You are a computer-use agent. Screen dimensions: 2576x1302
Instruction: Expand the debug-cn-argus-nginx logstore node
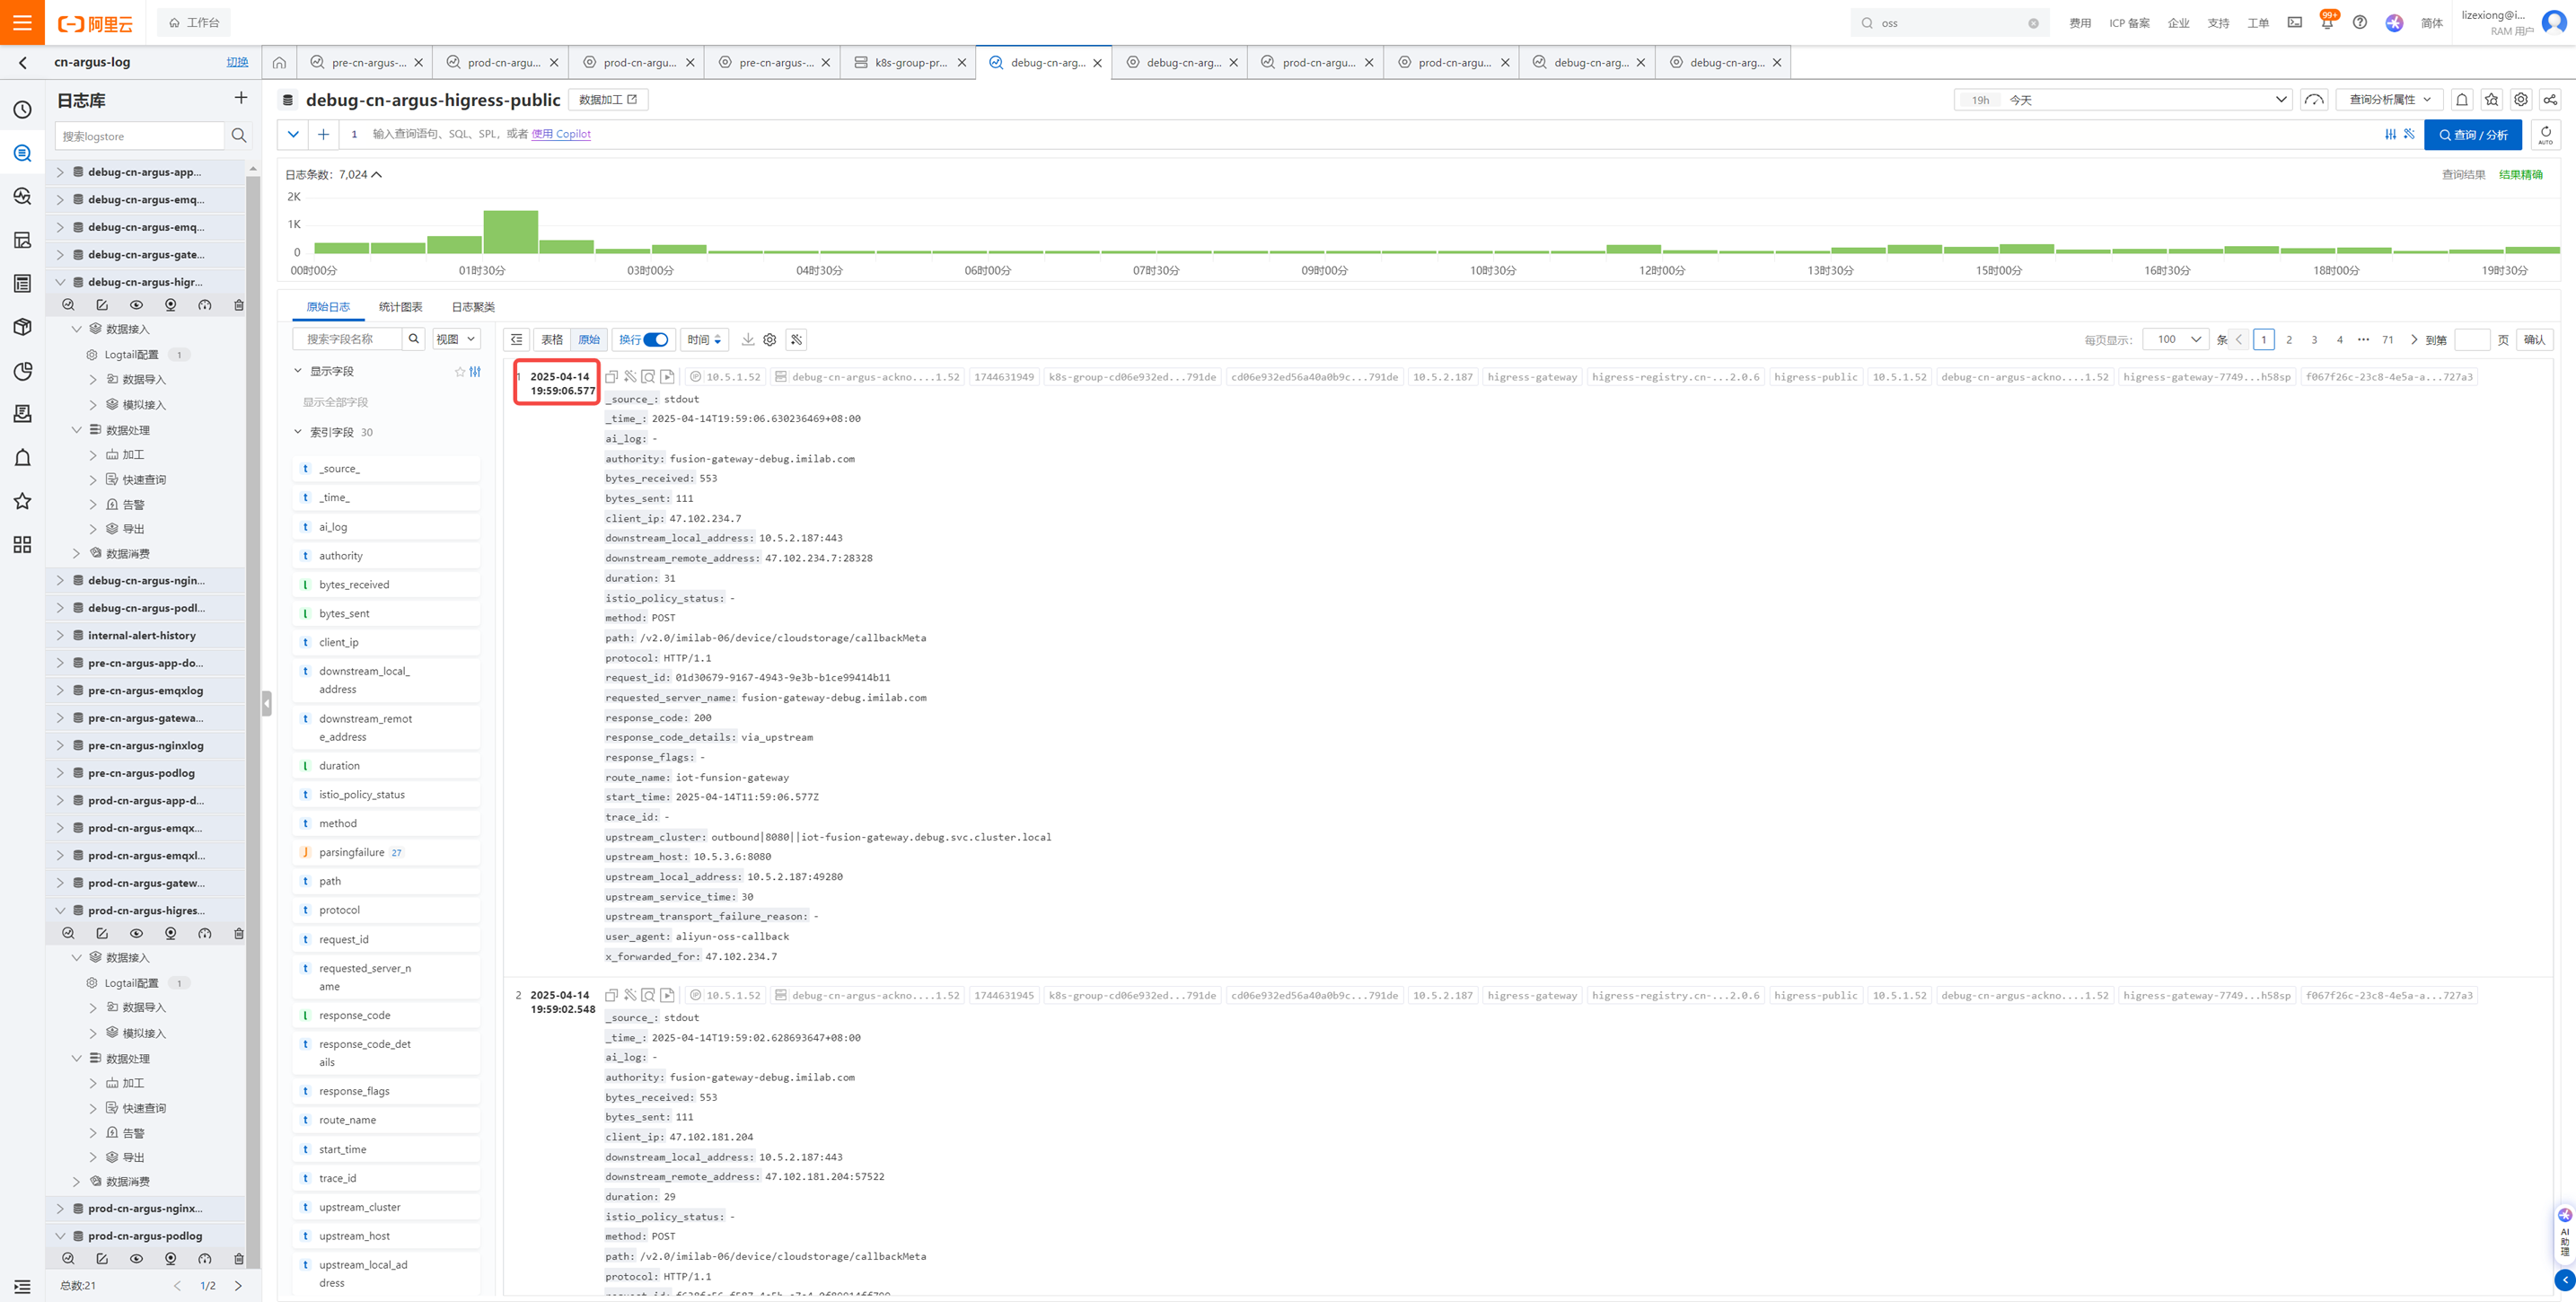coord(60,581)
